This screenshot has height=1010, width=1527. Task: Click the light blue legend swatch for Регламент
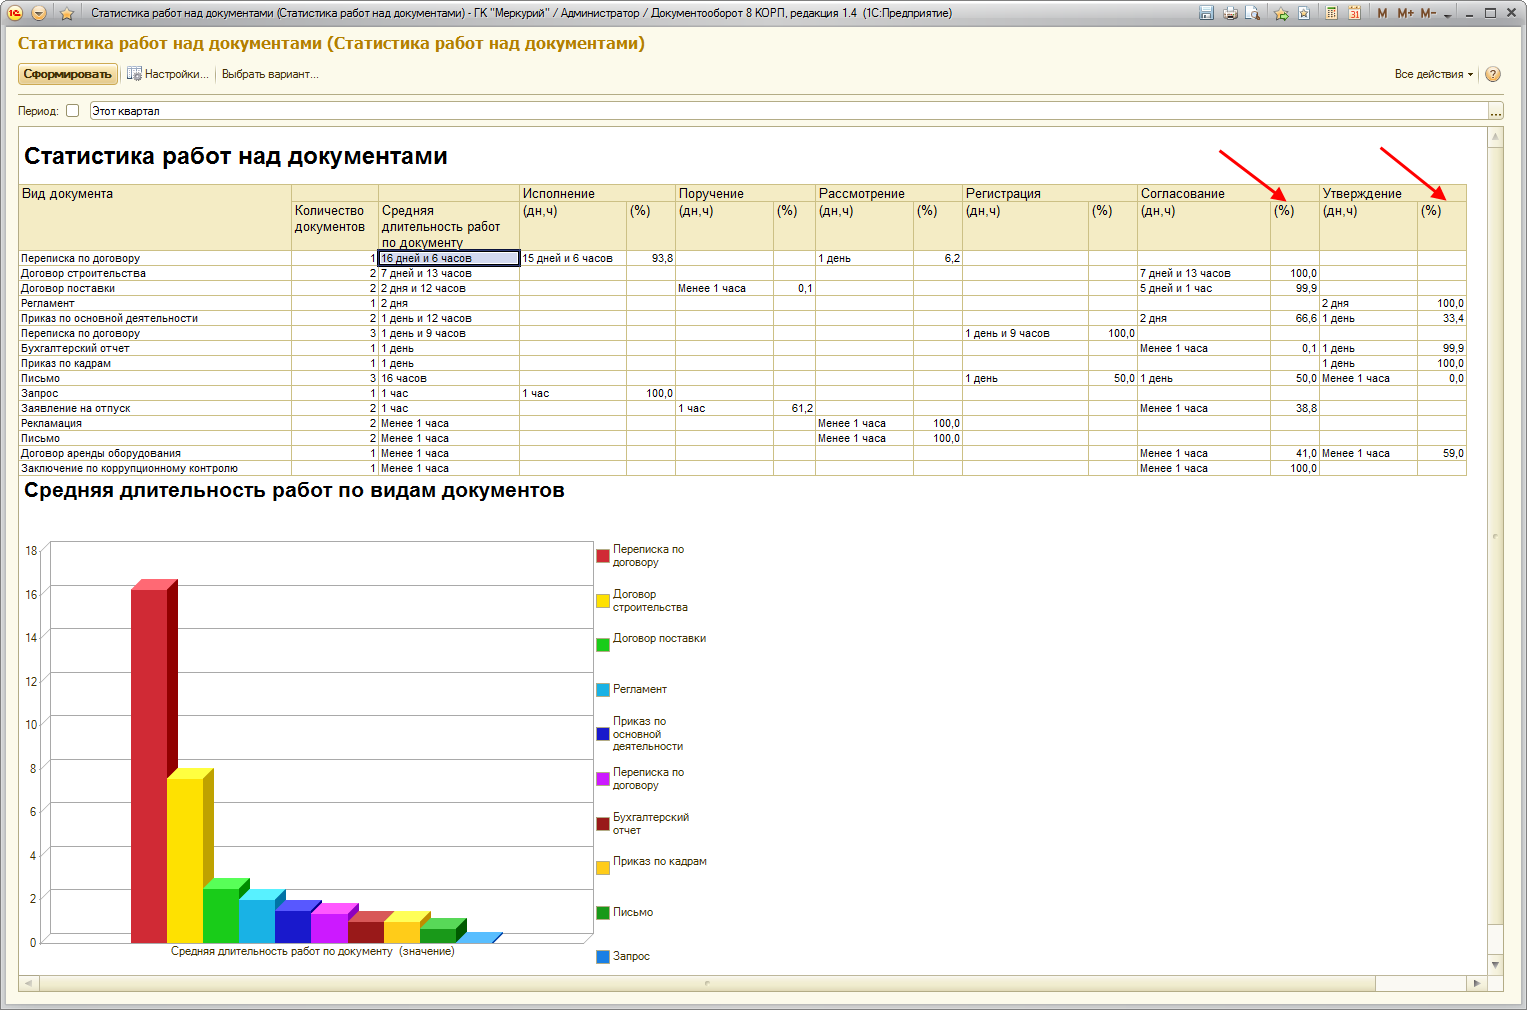tap(603, 690)
